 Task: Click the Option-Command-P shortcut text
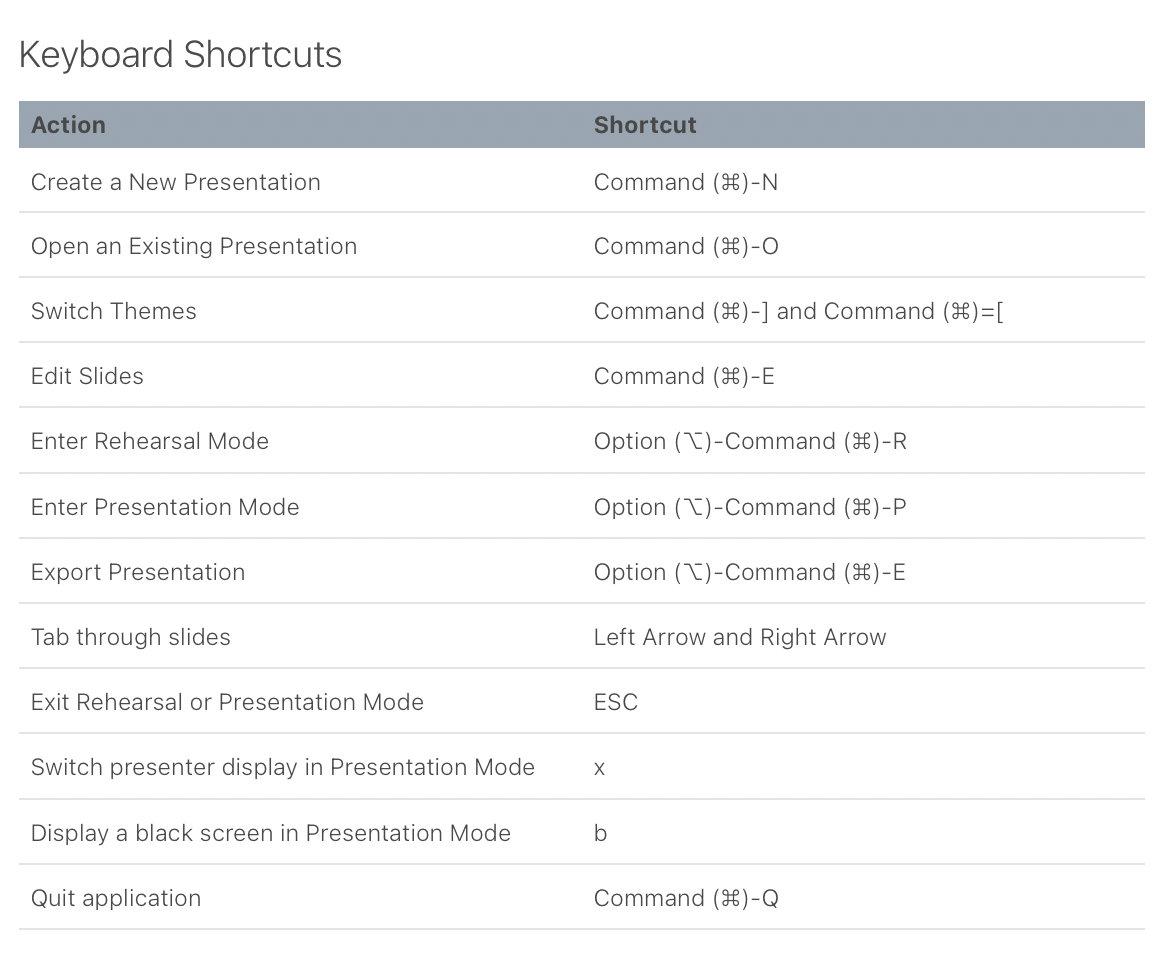click(750, 507)
